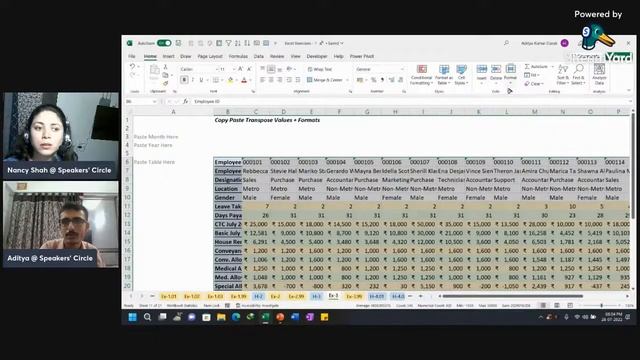Viewport: 640px width, 360px height.
Task: Click the New Sheet plus button
Action: click(420, 296)
